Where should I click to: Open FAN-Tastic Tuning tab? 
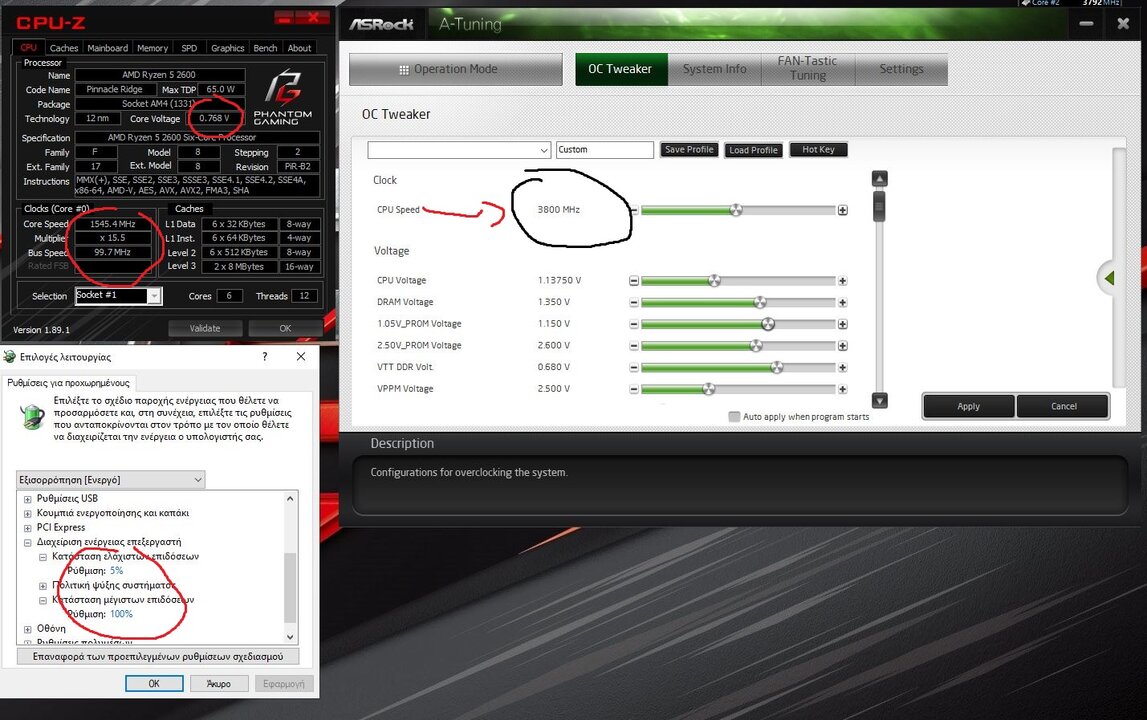tap(808, 69)
